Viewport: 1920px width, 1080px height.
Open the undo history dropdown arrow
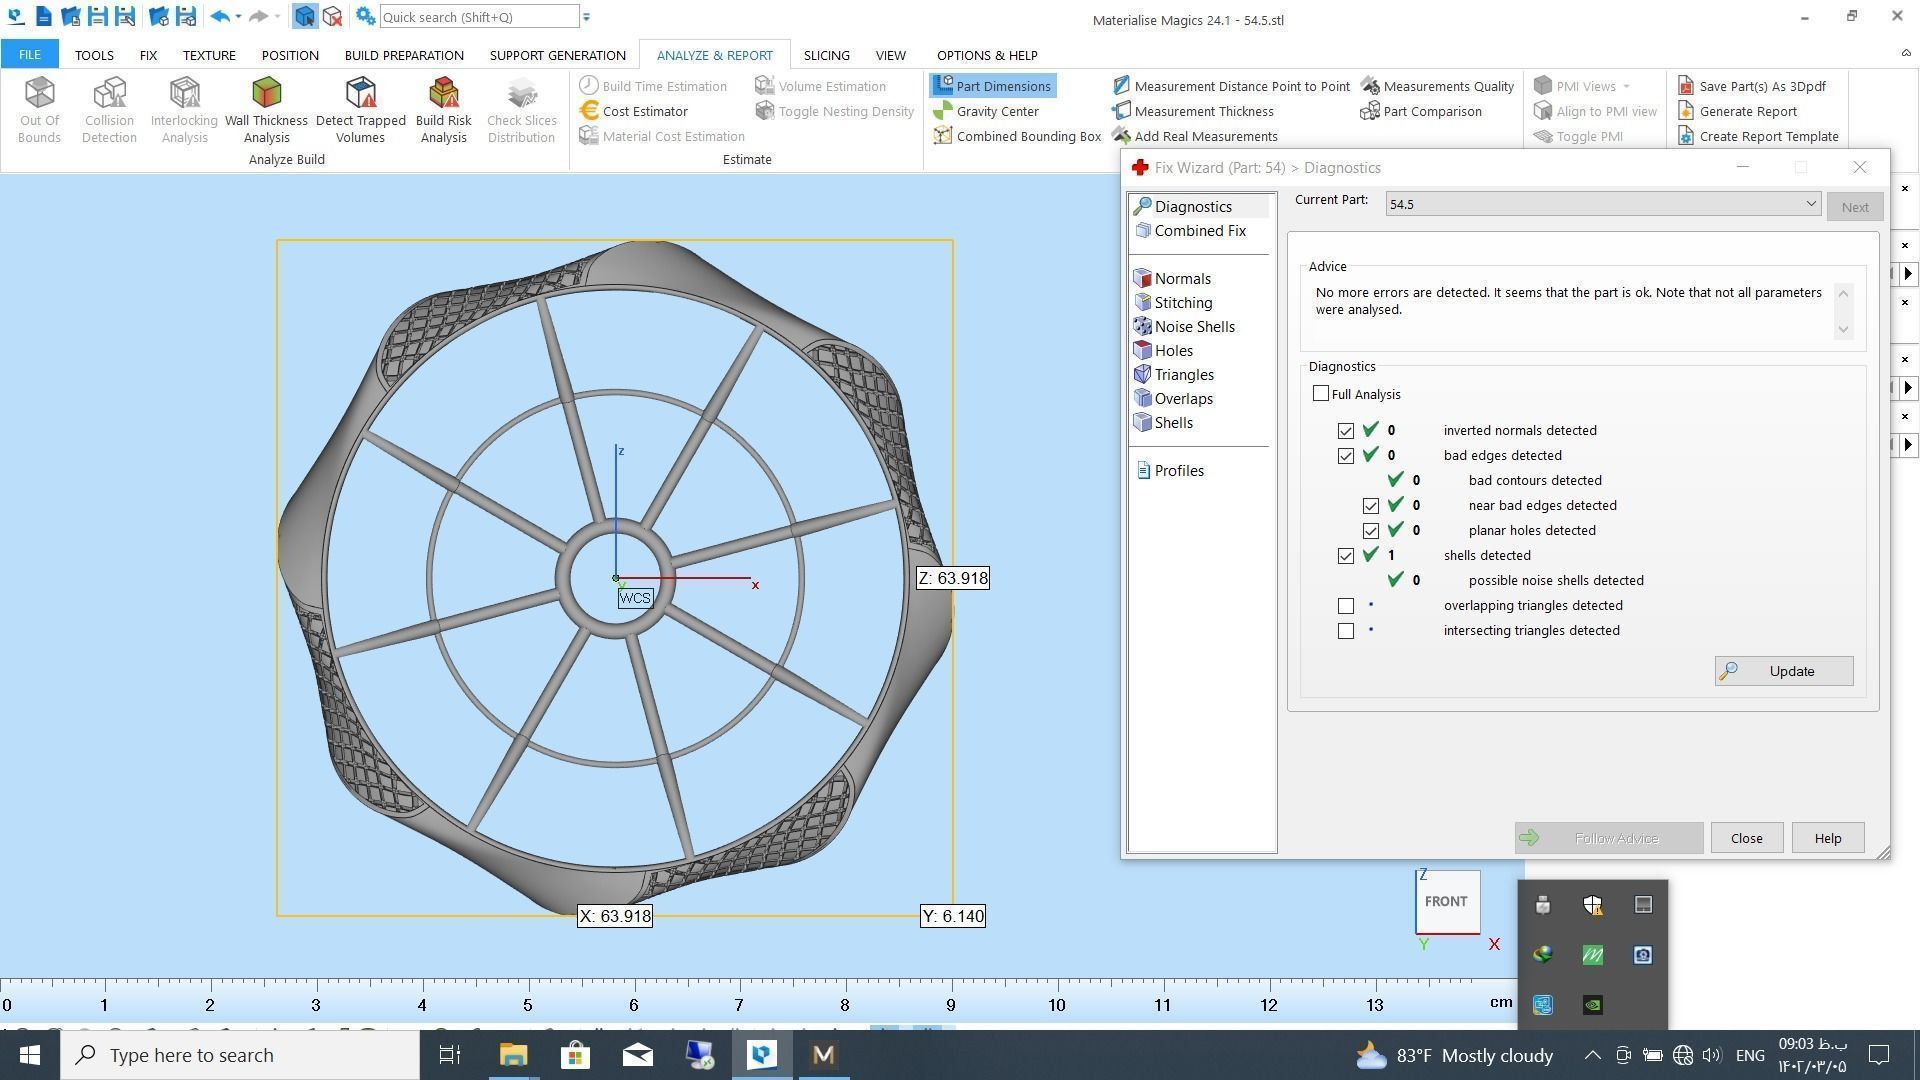coord(238,17)
